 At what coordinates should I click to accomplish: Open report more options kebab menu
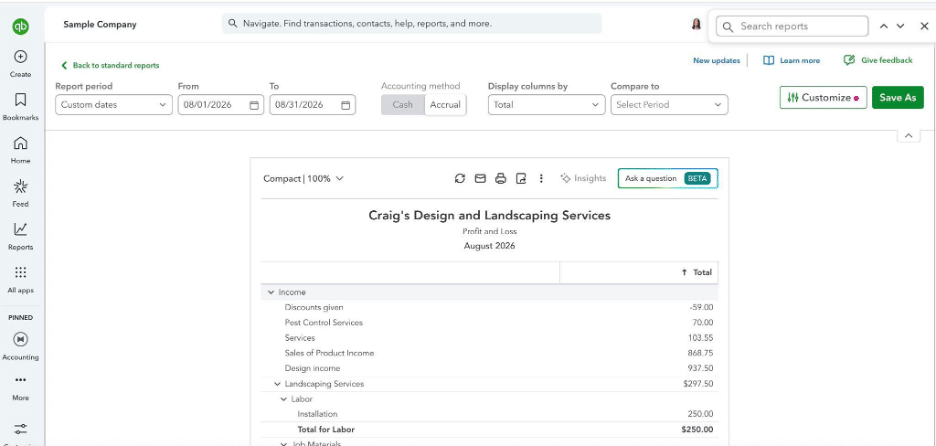point(541,179)
